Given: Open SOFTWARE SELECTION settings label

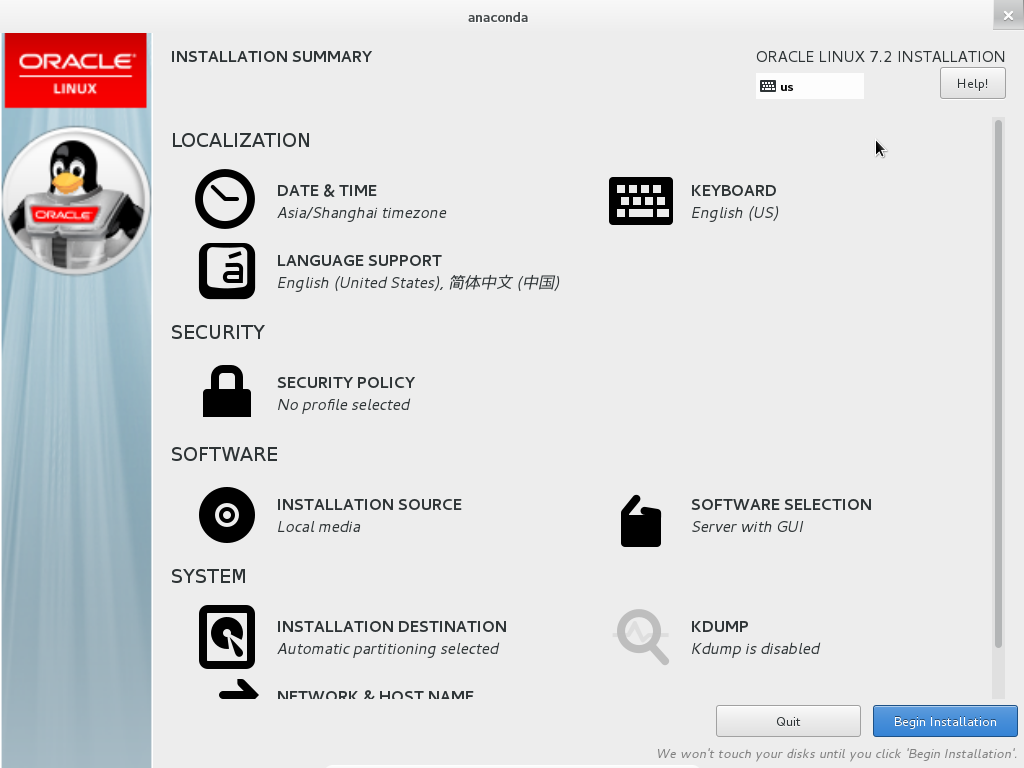Looking at the screenshot, I should 781,505.
